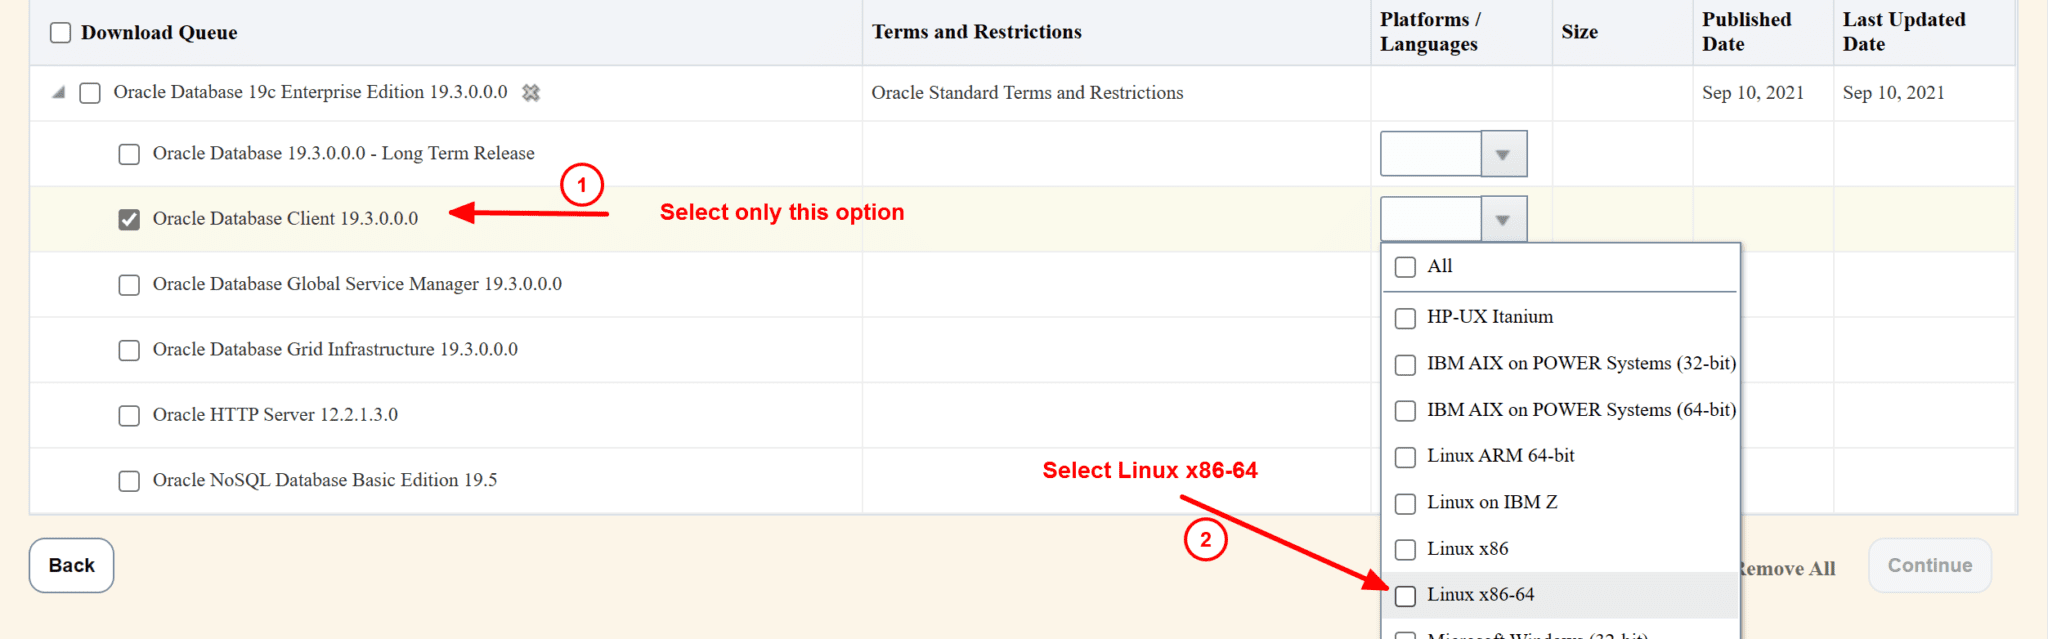Select Oracle Database Grid Infrastructure 19.3.0.0.0
Image resolution: width=2048 pixels, height=639 pixels.
click(129, 350)
